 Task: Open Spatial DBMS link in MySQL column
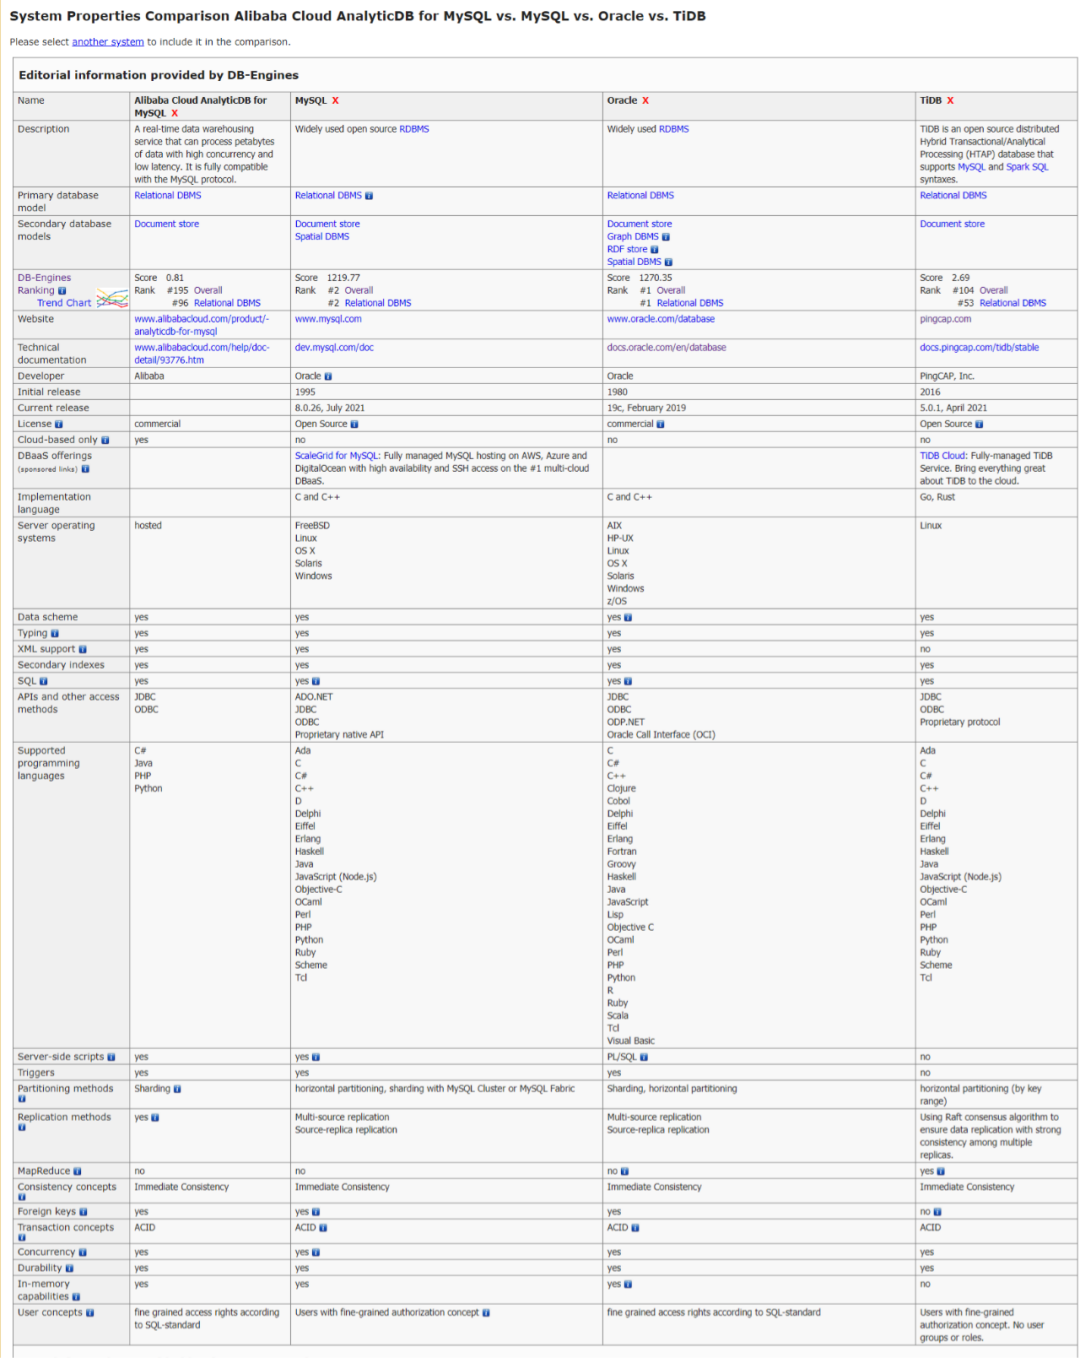(x=322, y=237)
